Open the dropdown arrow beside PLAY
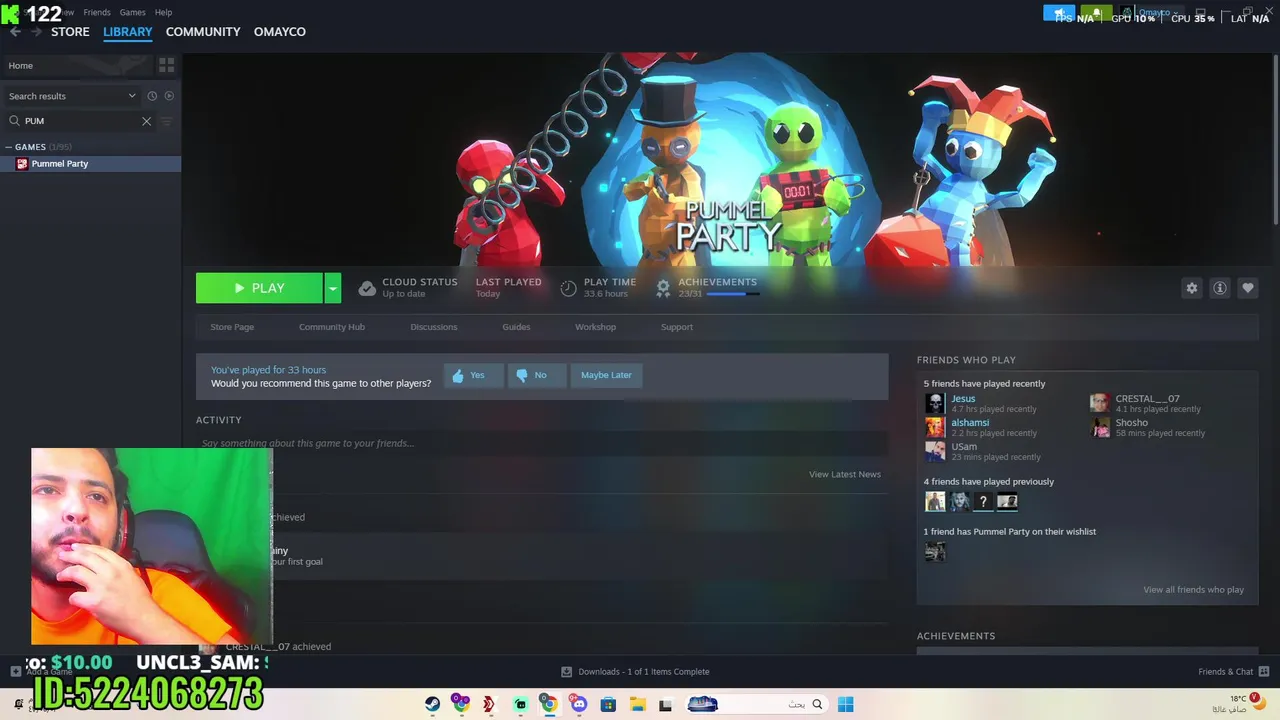The width and height of the screenshot is (1280, 720). point(332,288)
